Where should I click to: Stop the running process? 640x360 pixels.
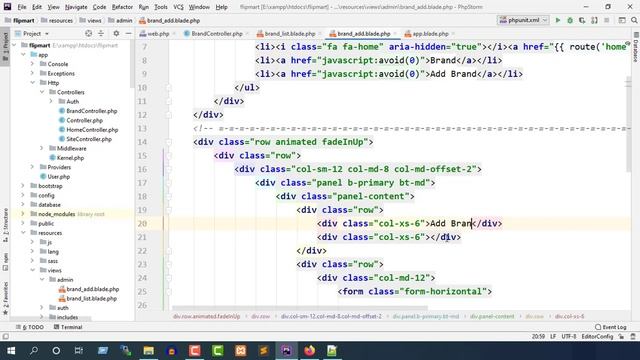click(607, 20)
